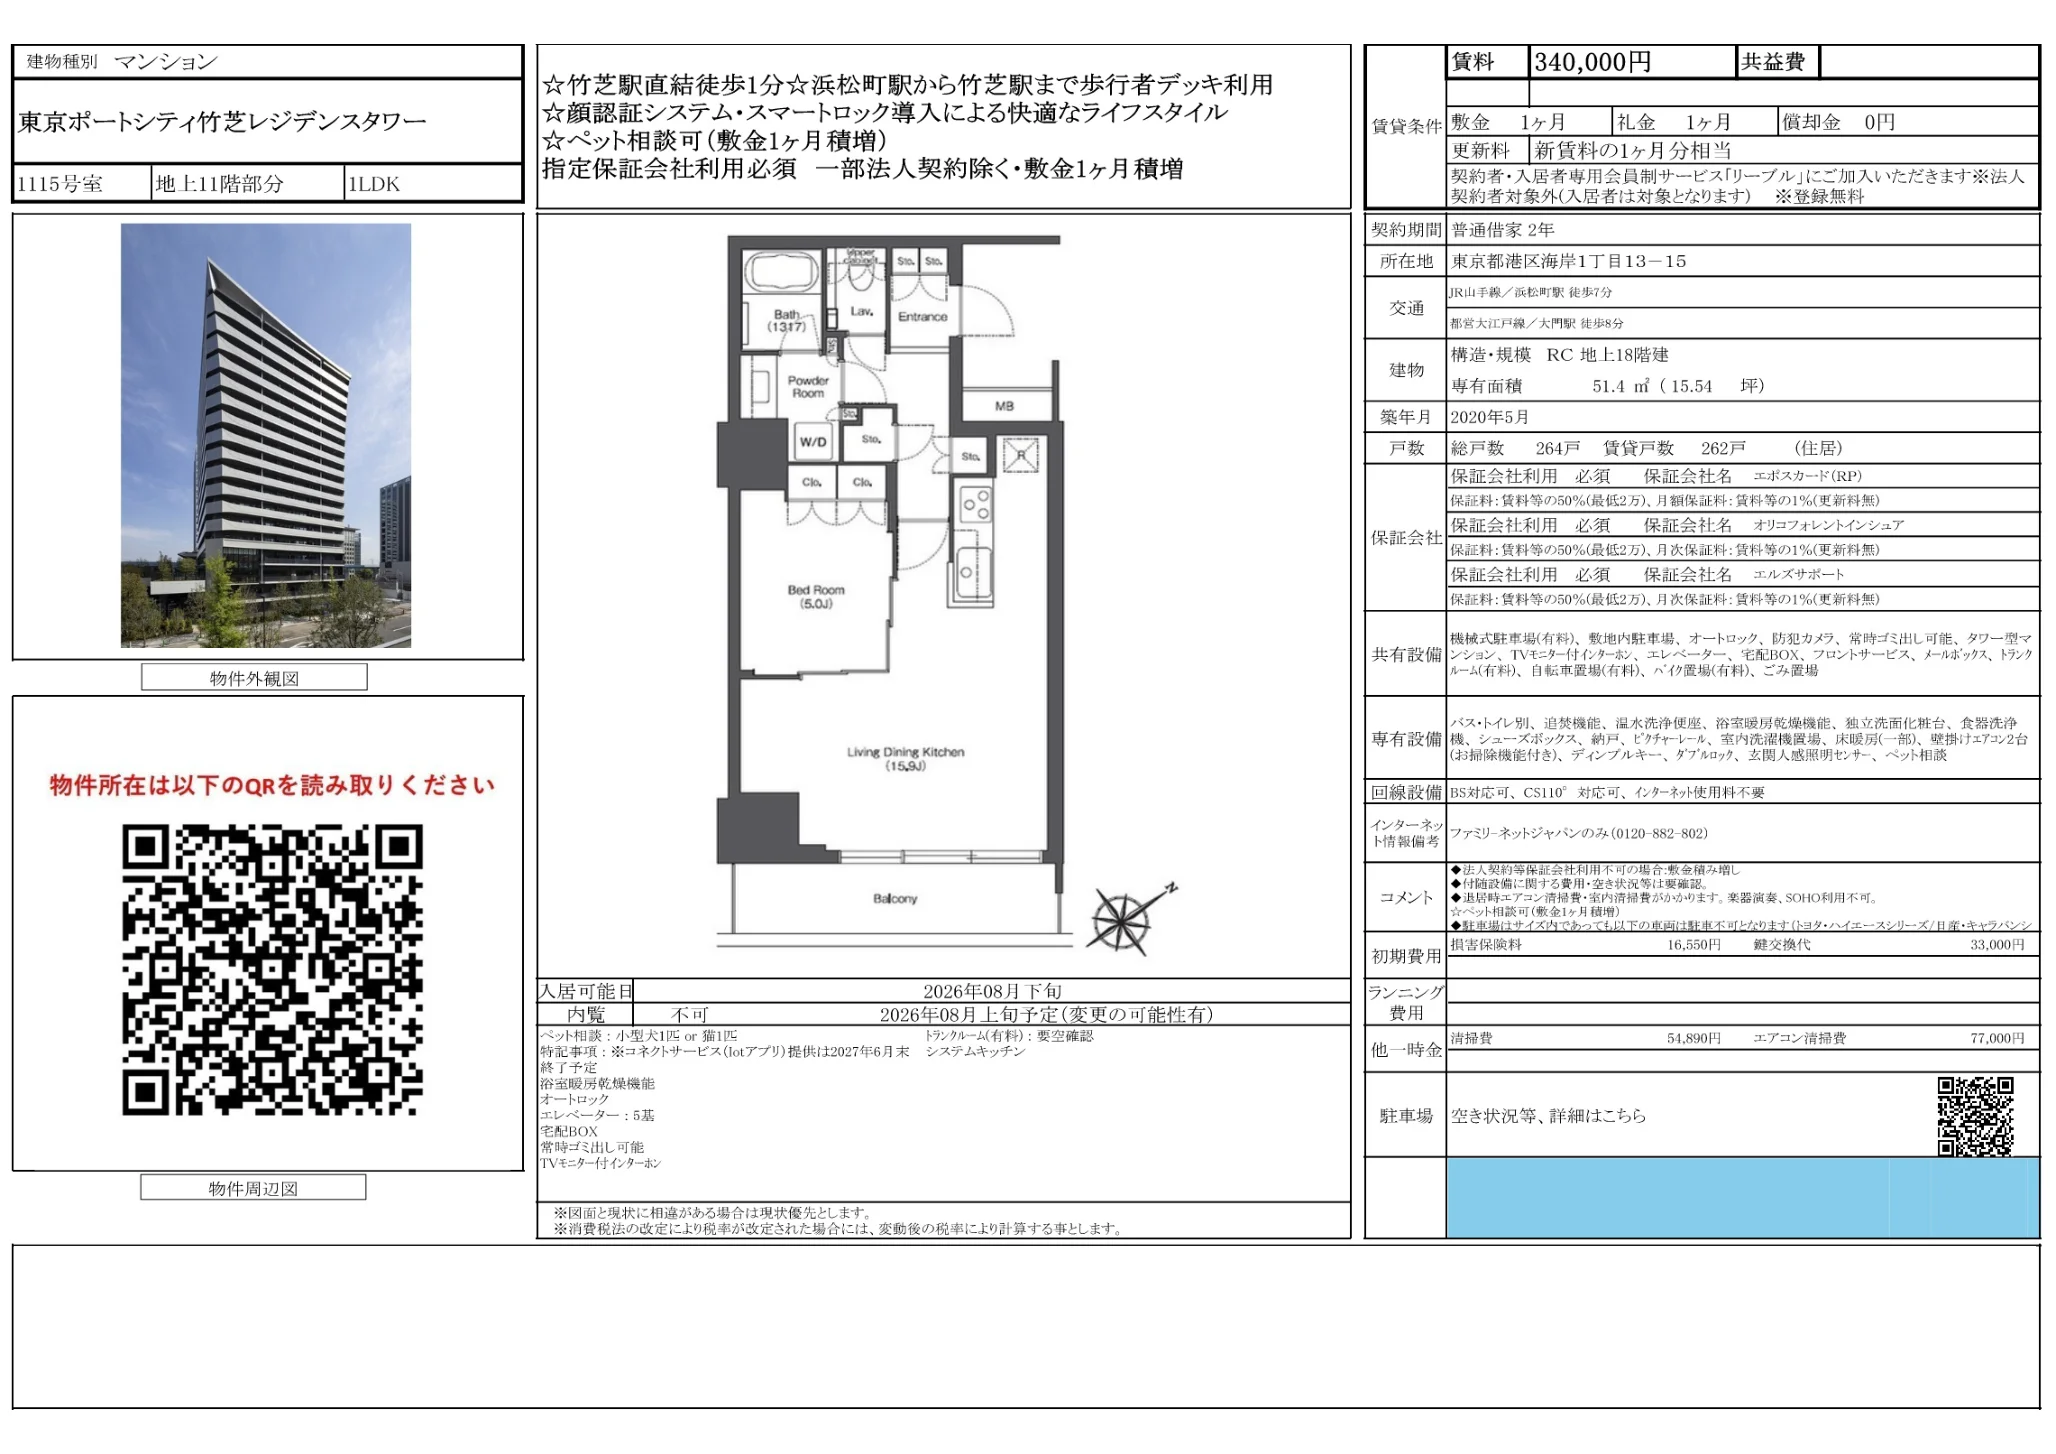Click the move-in date 2026年08月下旬
Viewport: 2056px width, 1454px height.
pyautogui.click(x=992, y=991)
